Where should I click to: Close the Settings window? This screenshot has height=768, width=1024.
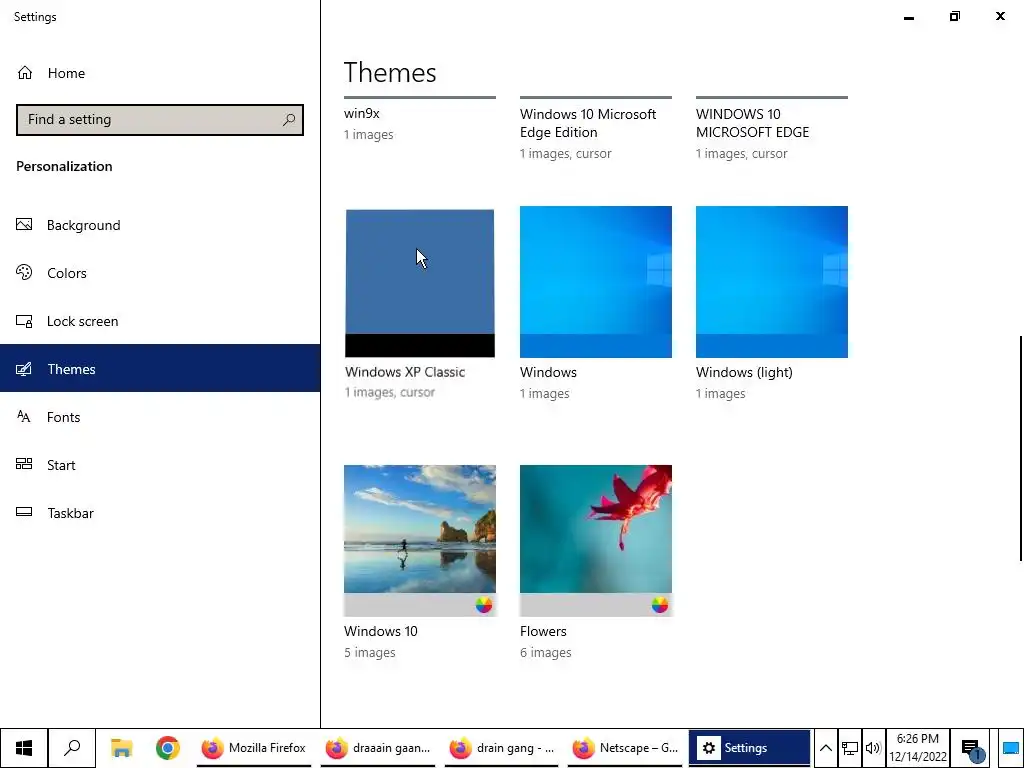click(1000, 16)
